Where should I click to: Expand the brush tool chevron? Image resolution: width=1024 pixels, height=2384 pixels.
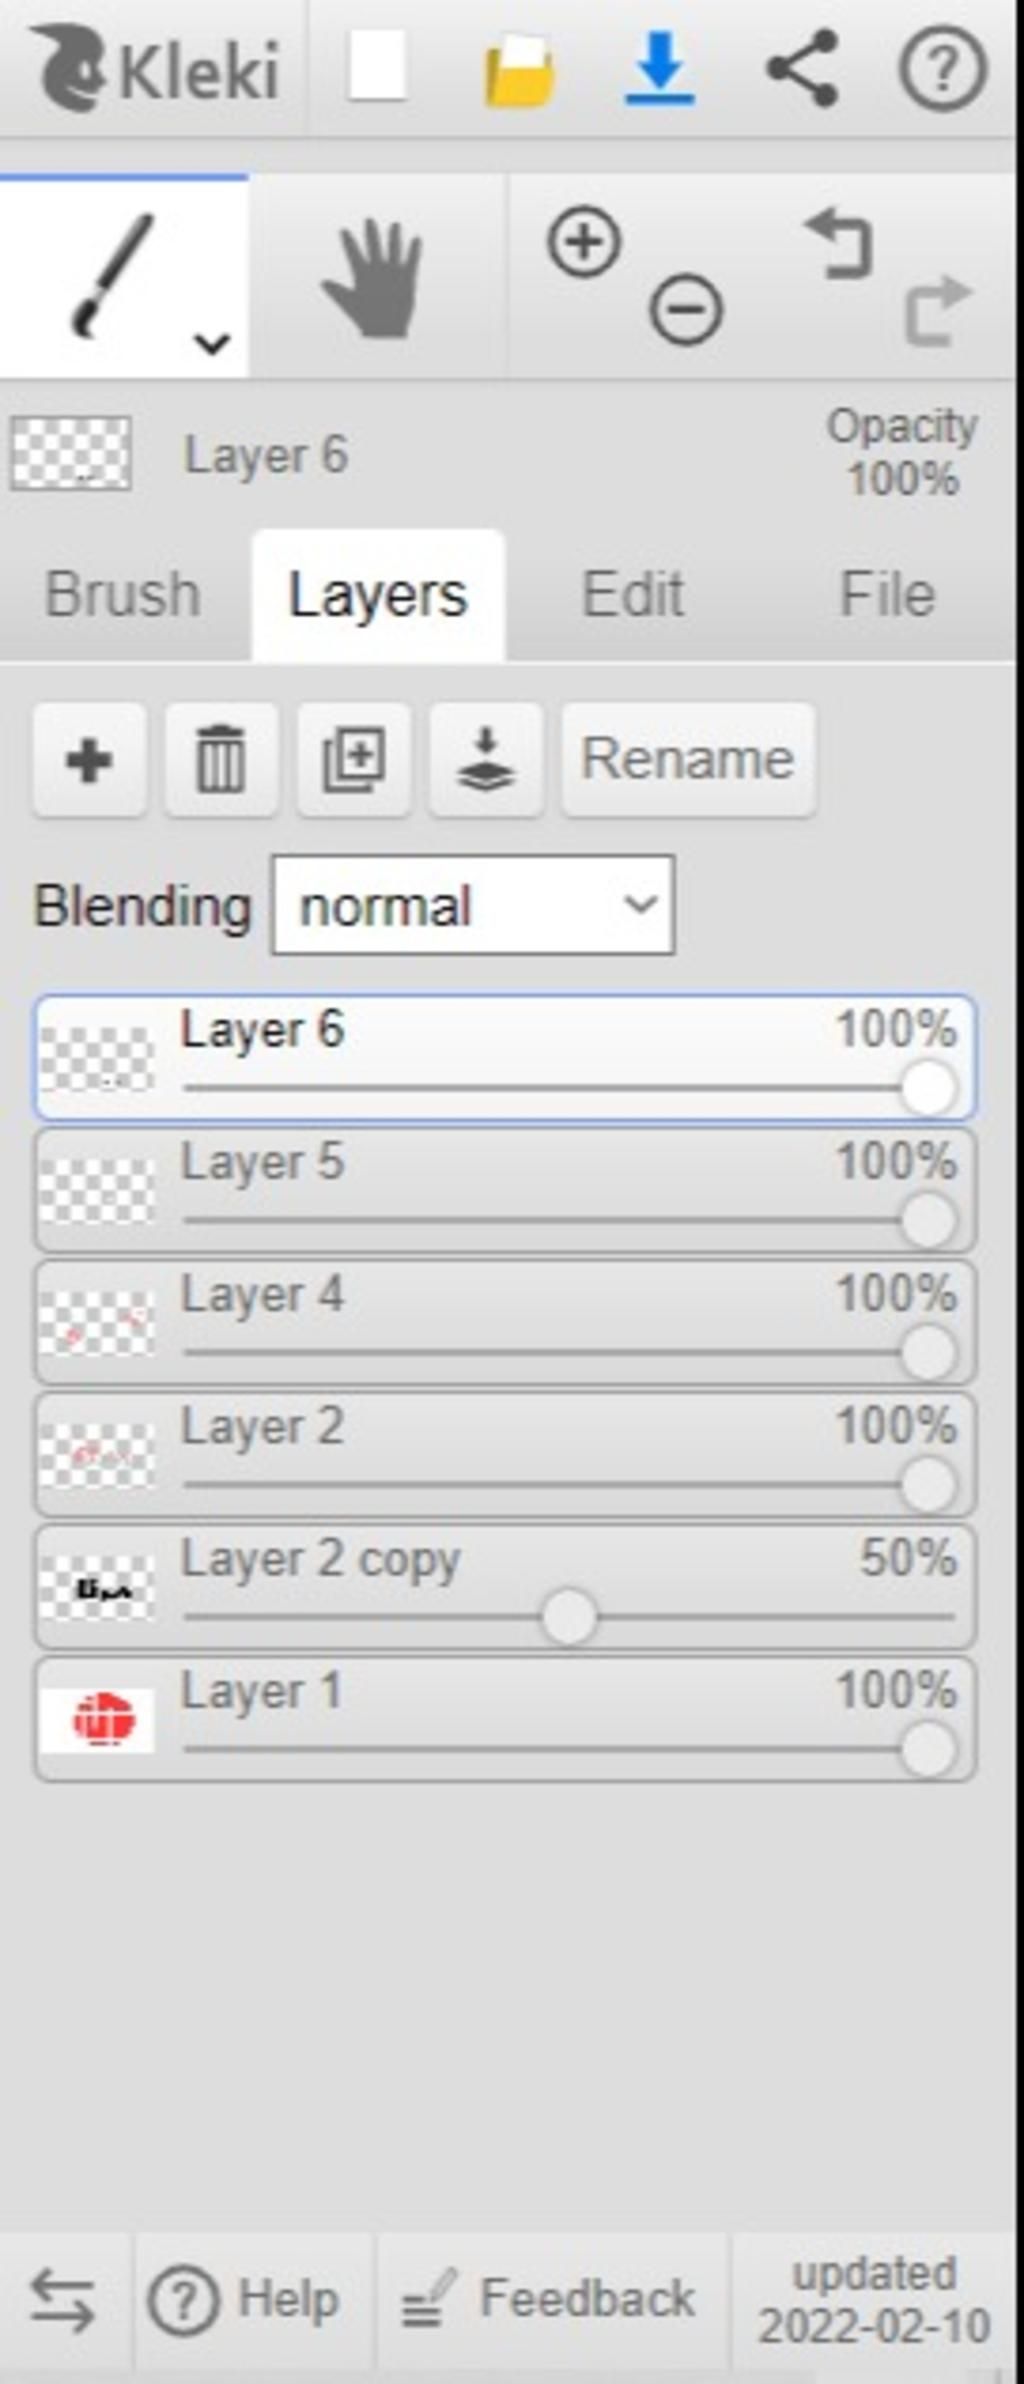[x=212, y=344]
